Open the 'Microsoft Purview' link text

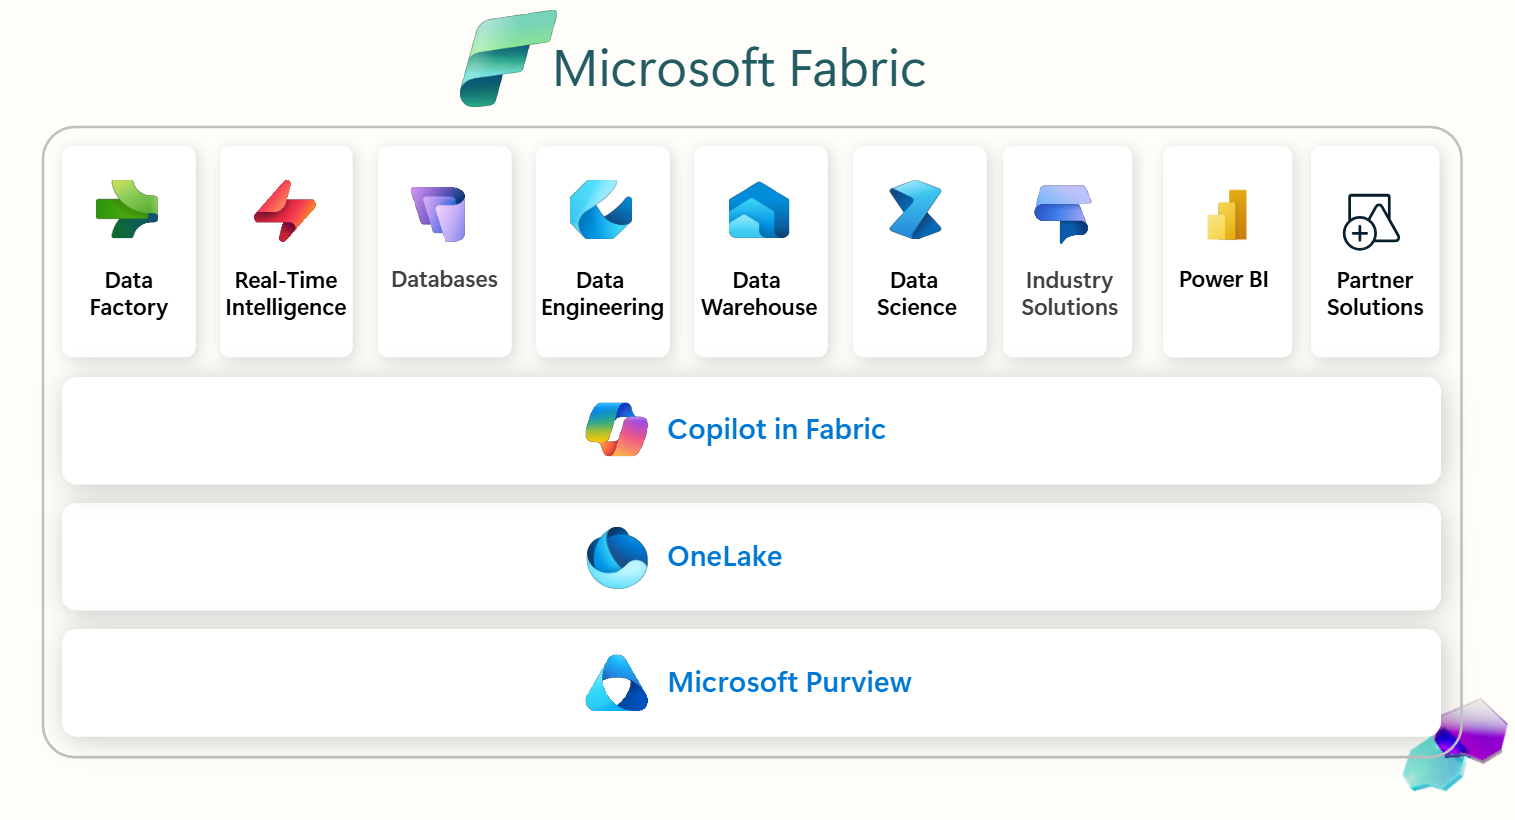click(789, 682)
